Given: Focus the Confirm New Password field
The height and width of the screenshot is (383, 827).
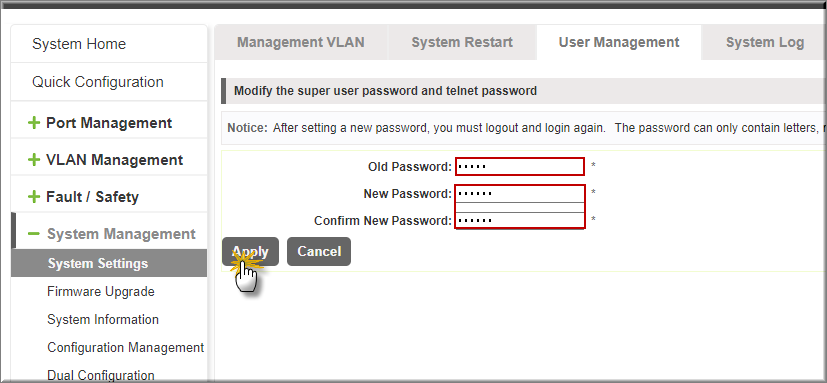Looking at the screenshot, I should (x=520, y=220).
